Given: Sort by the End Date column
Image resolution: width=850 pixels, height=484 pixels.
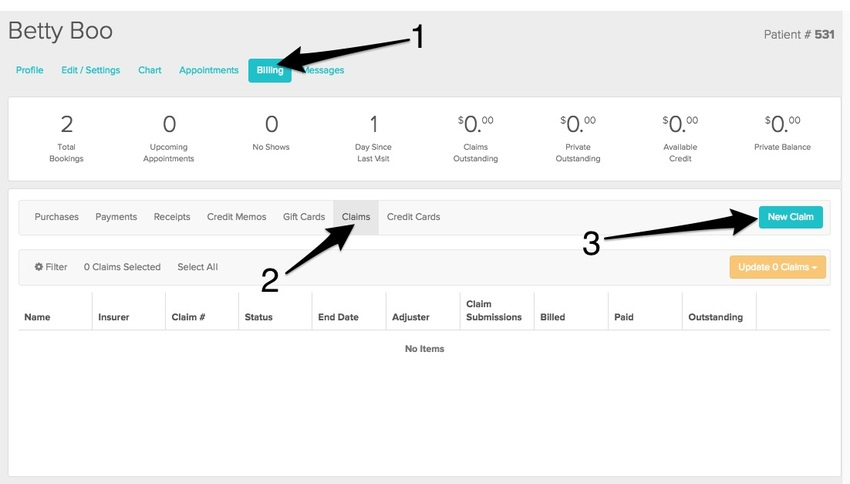Looking at the screenshot, I should click(338, 317).
